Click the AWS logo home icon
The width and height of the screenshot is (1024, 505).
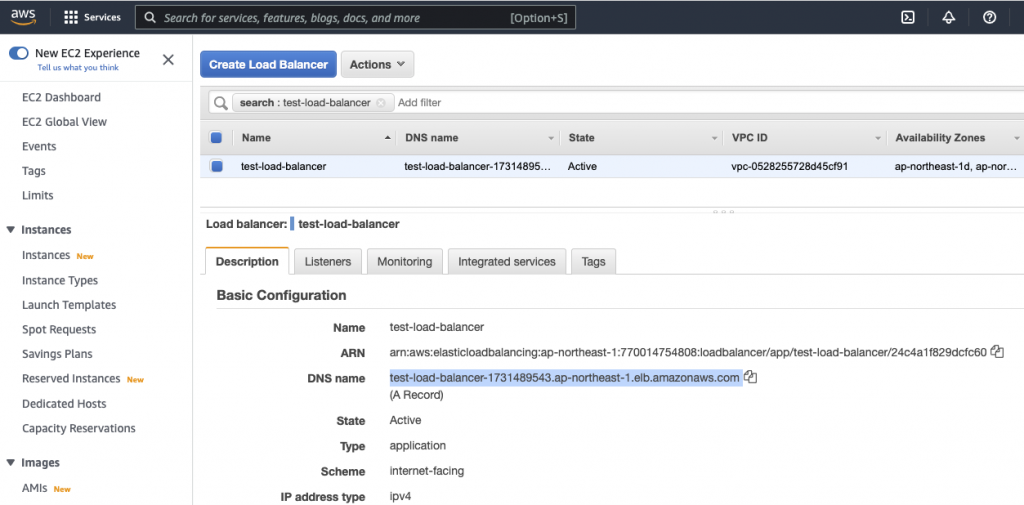23,17
